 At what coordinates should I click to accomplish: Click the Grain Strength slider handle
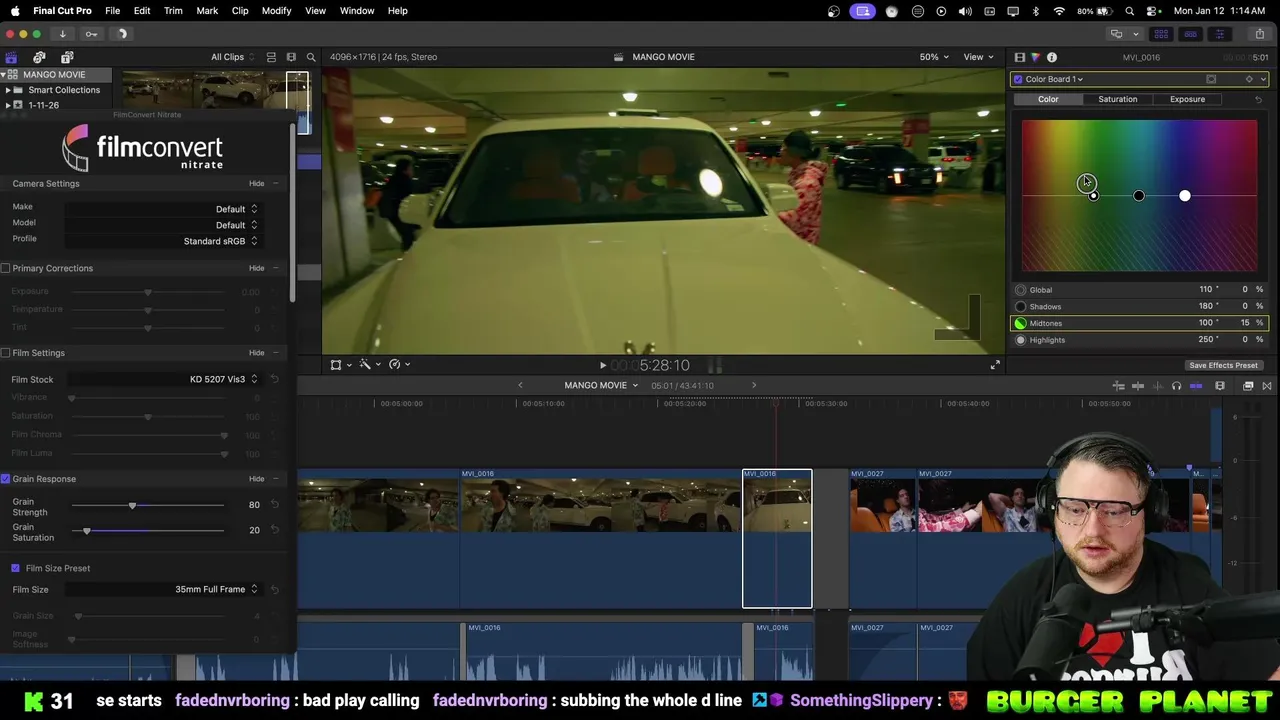coord(132,505)
